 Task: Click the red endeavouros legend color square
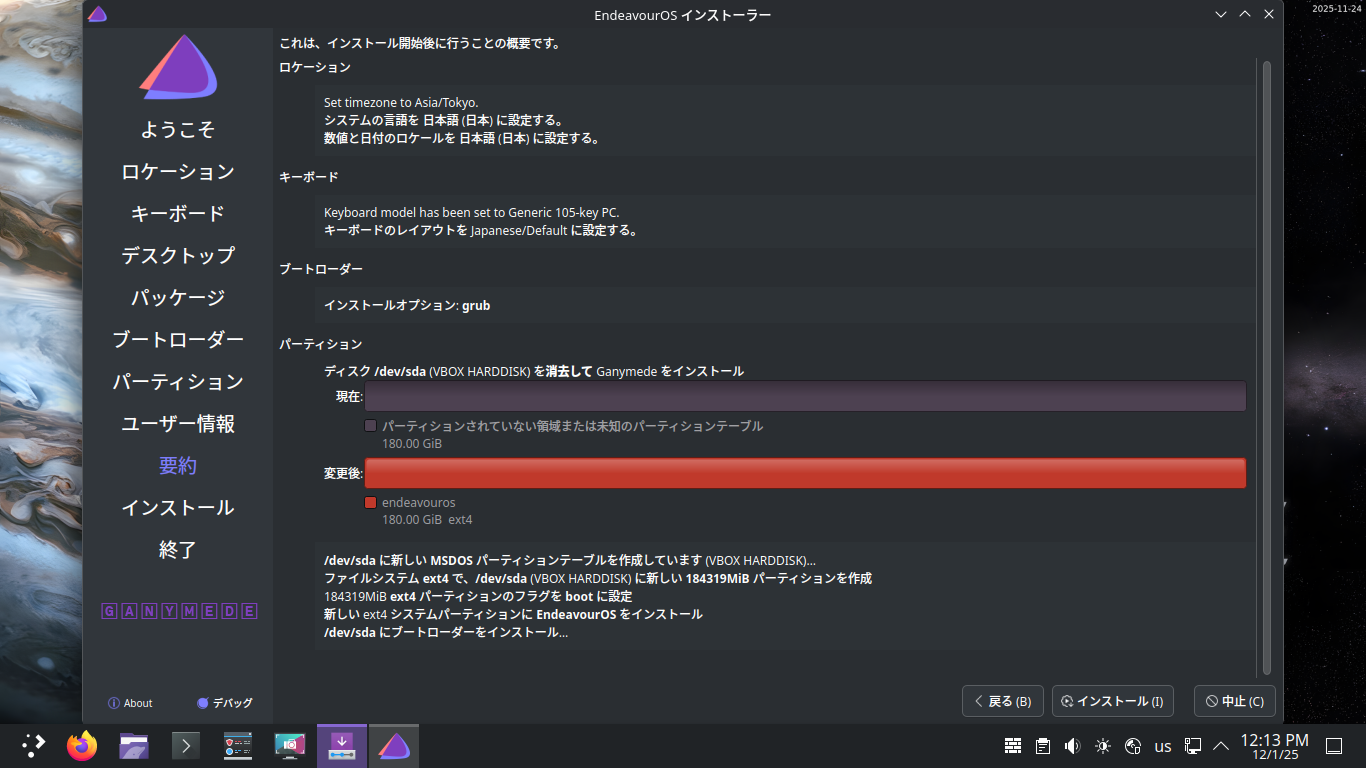tap(371, 503)
